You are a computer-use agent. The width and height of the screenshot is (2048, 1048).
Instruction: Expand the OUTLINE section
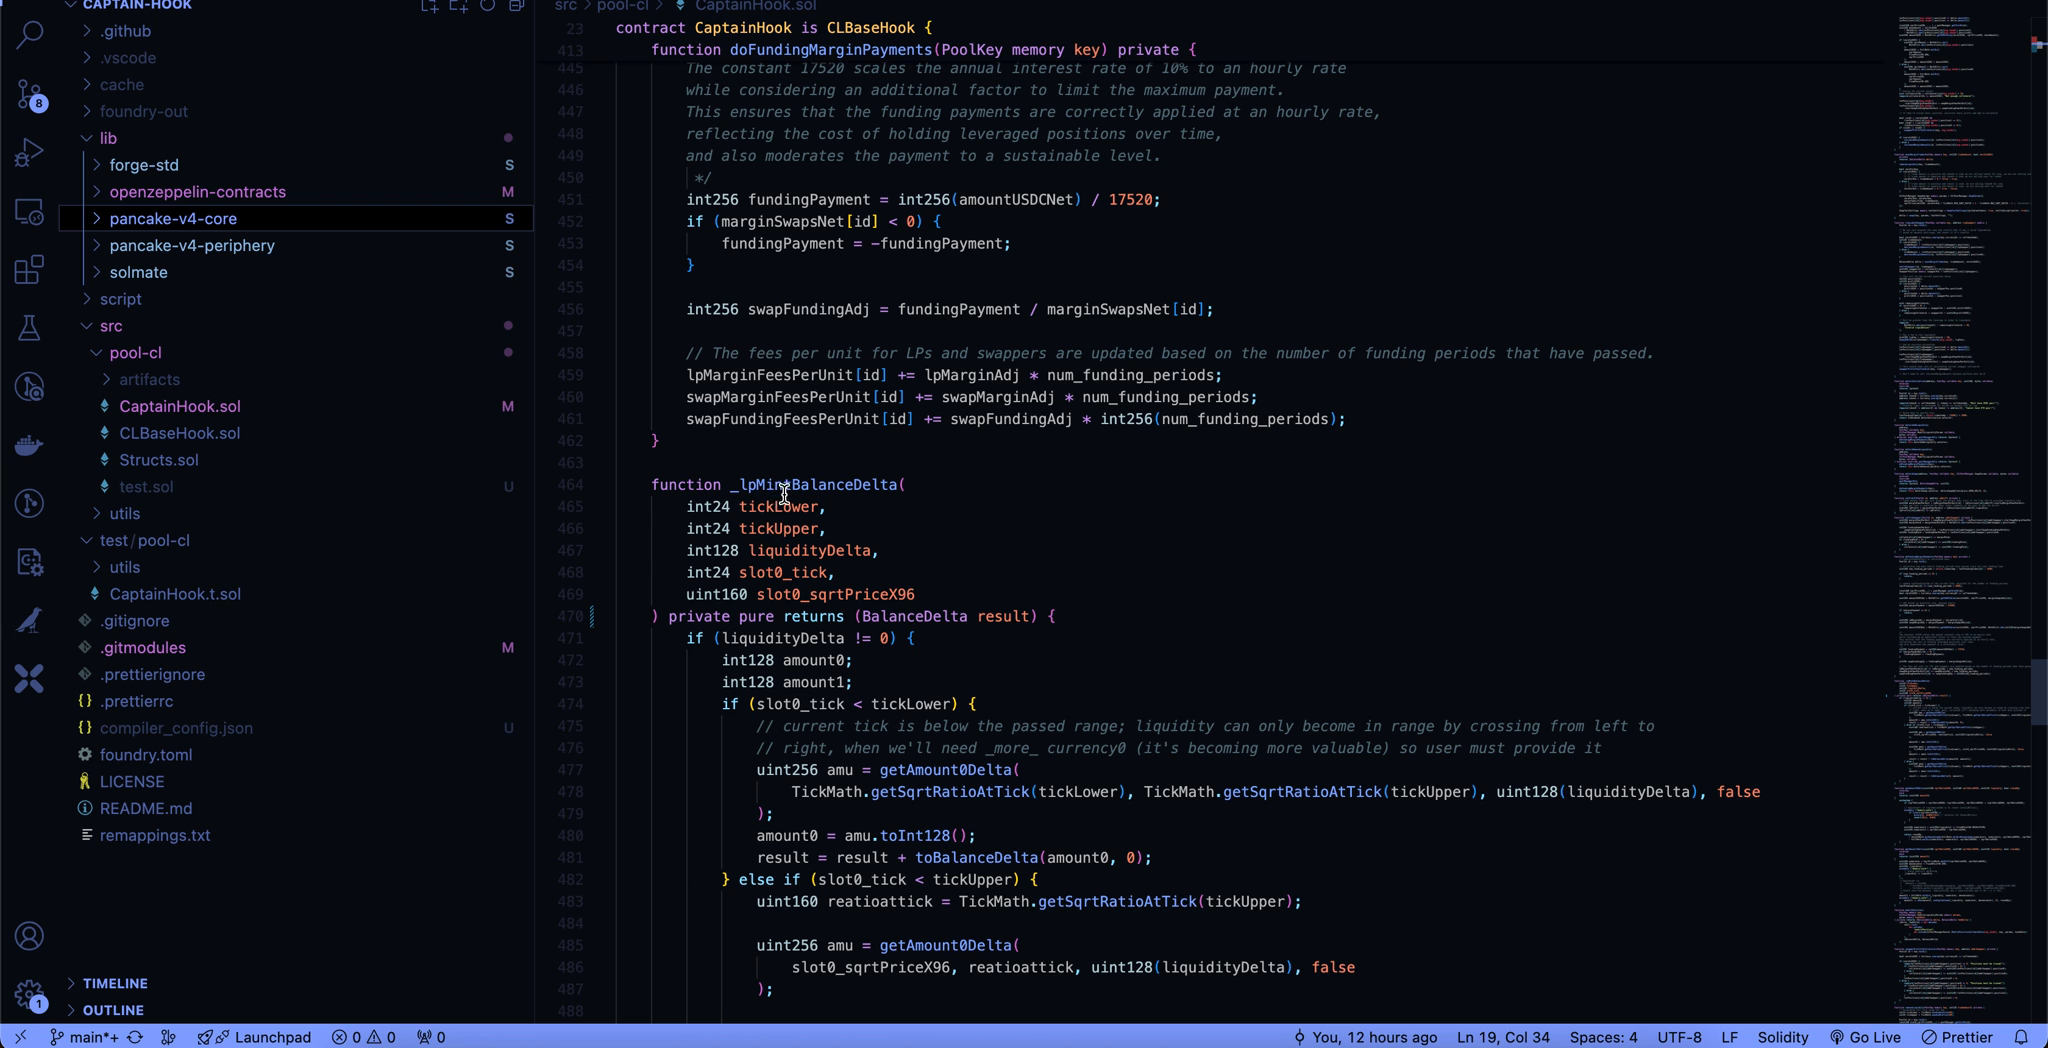coord(296,1010)
